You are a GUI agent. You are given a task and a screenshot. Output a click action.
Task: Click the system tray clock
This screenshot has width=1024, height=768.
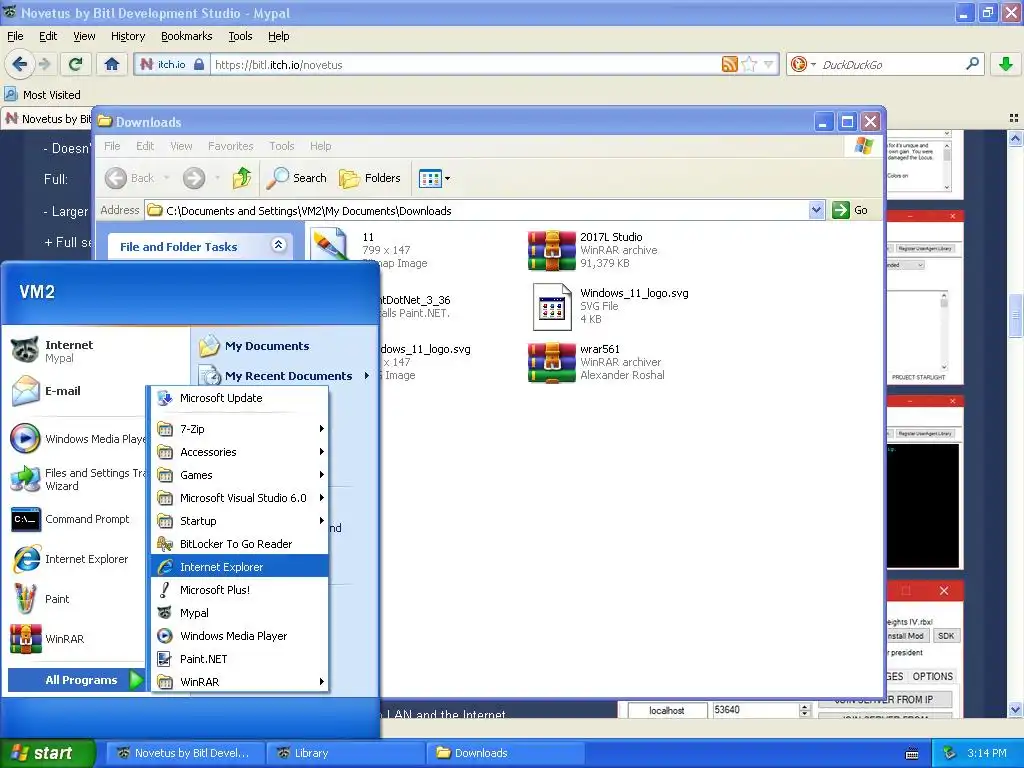click(x=986, y=753)
